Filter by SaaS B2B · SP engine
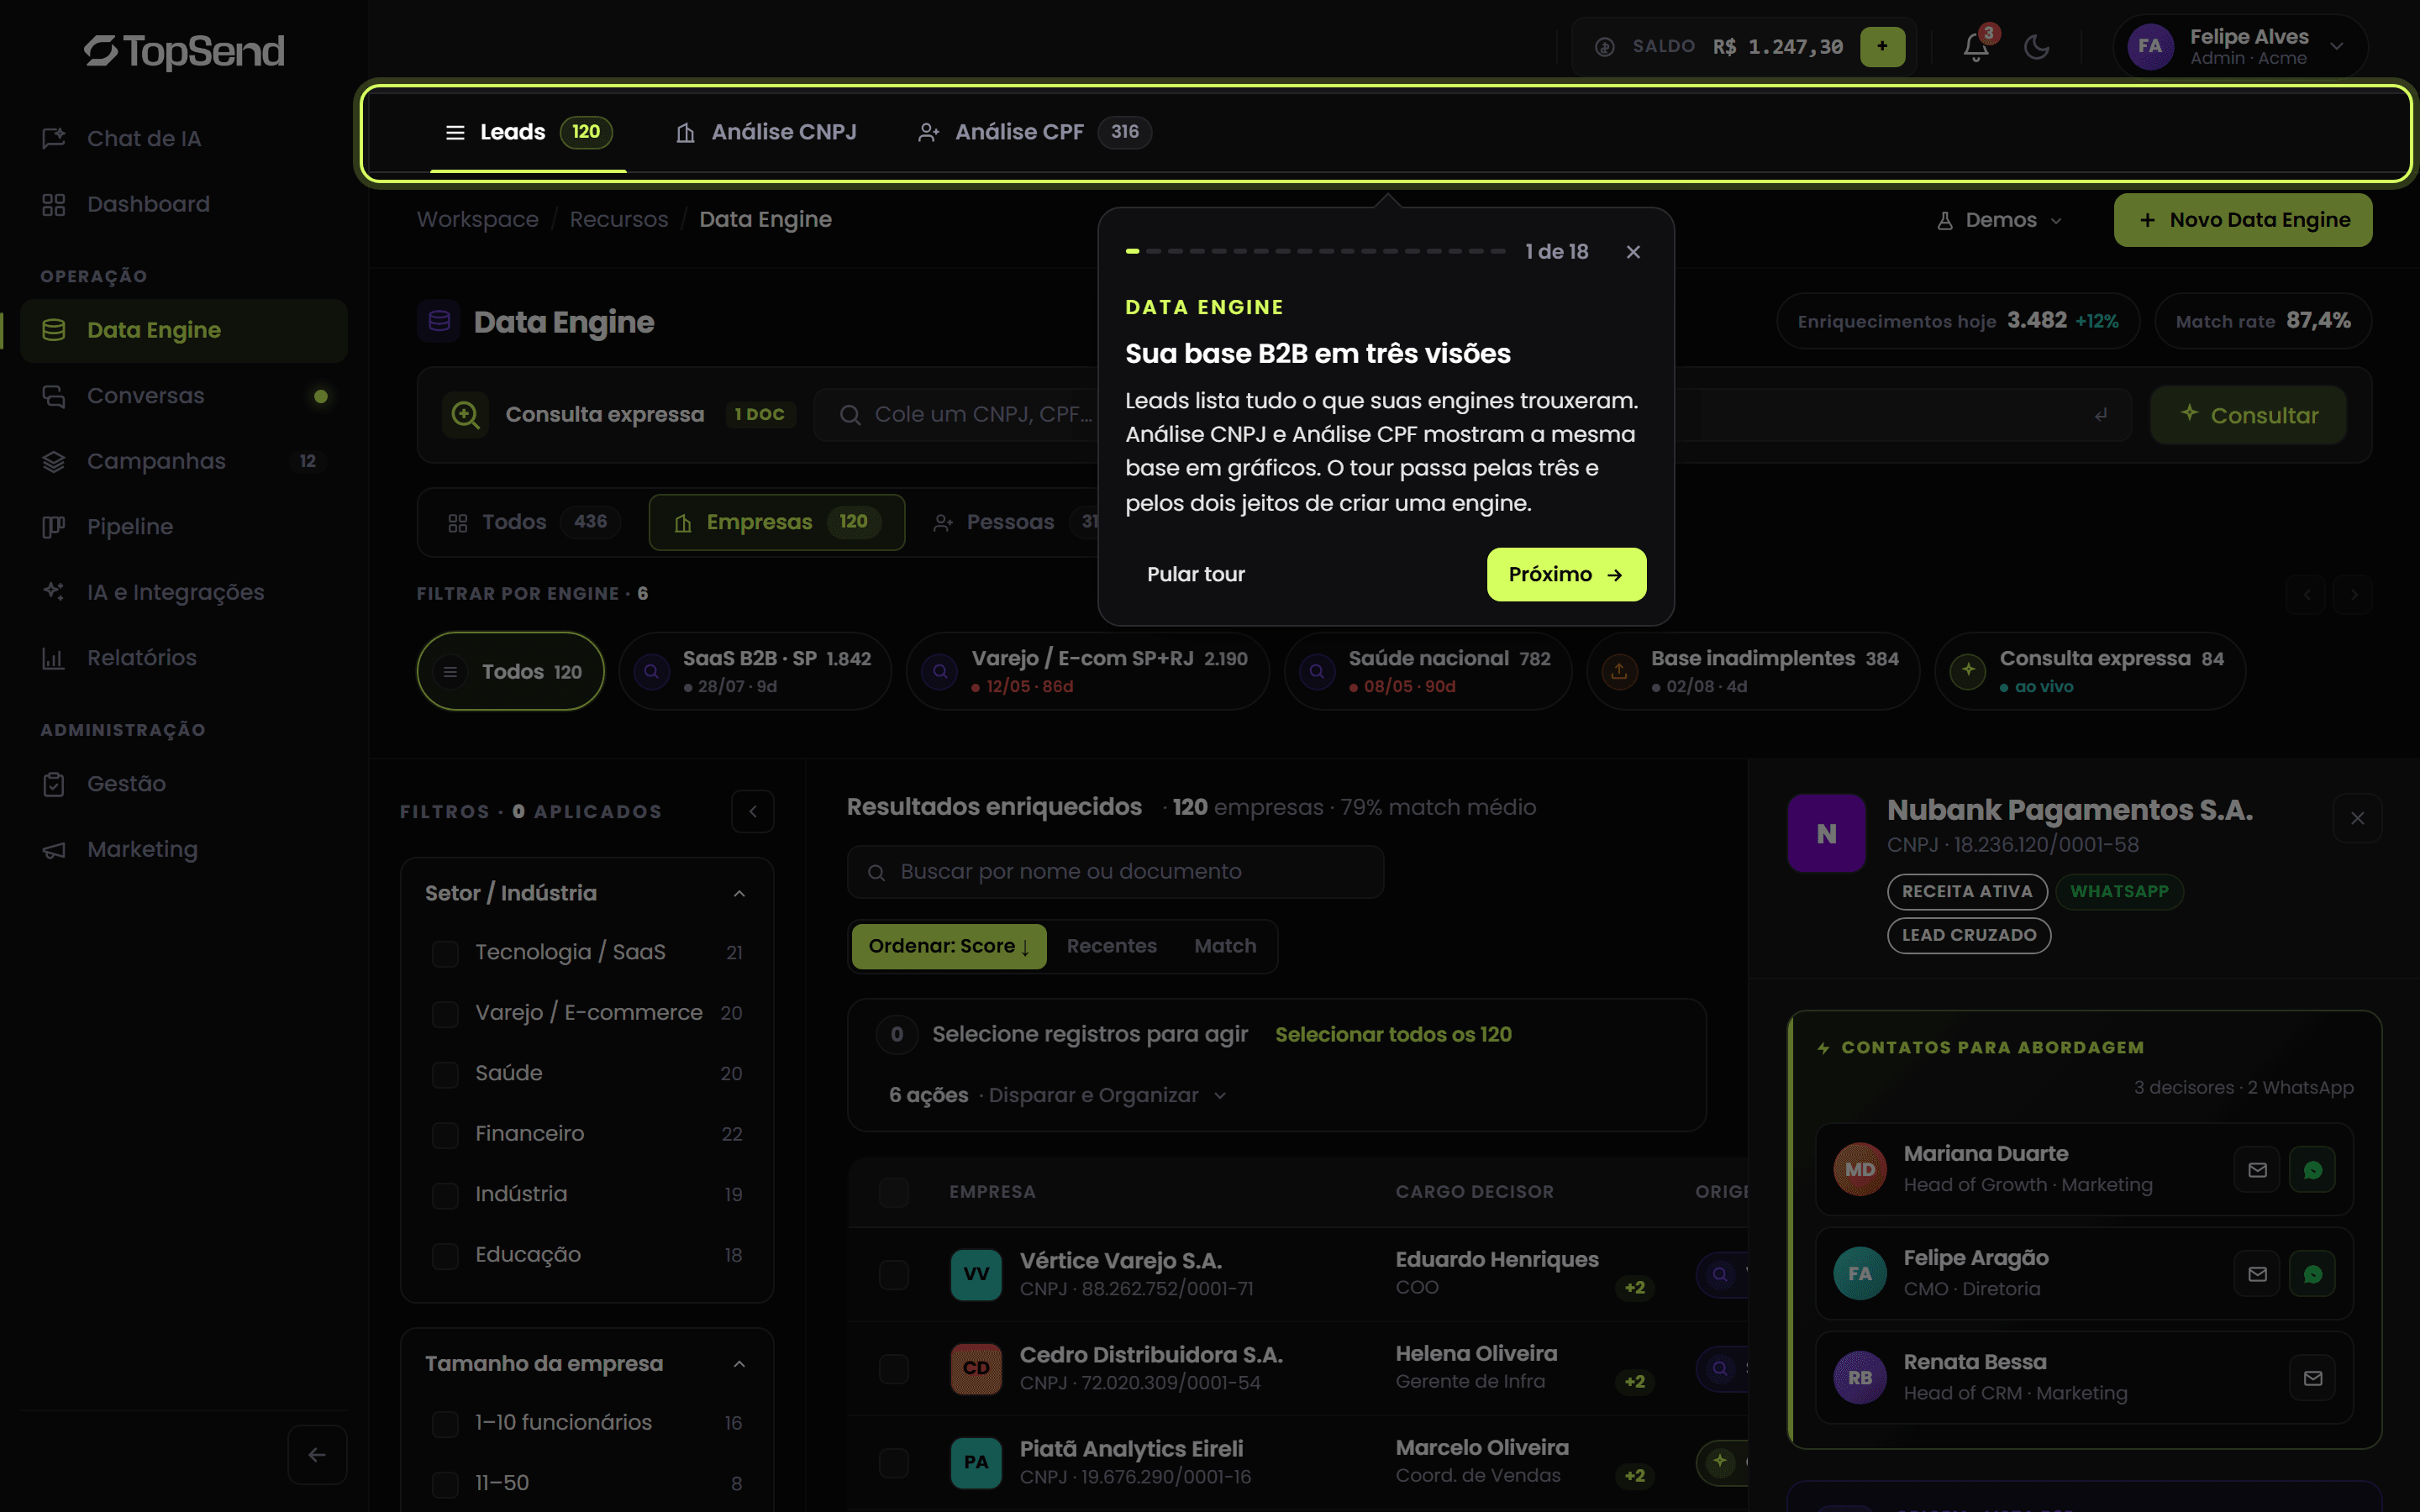2420x1512 pixels. (755, 671)
